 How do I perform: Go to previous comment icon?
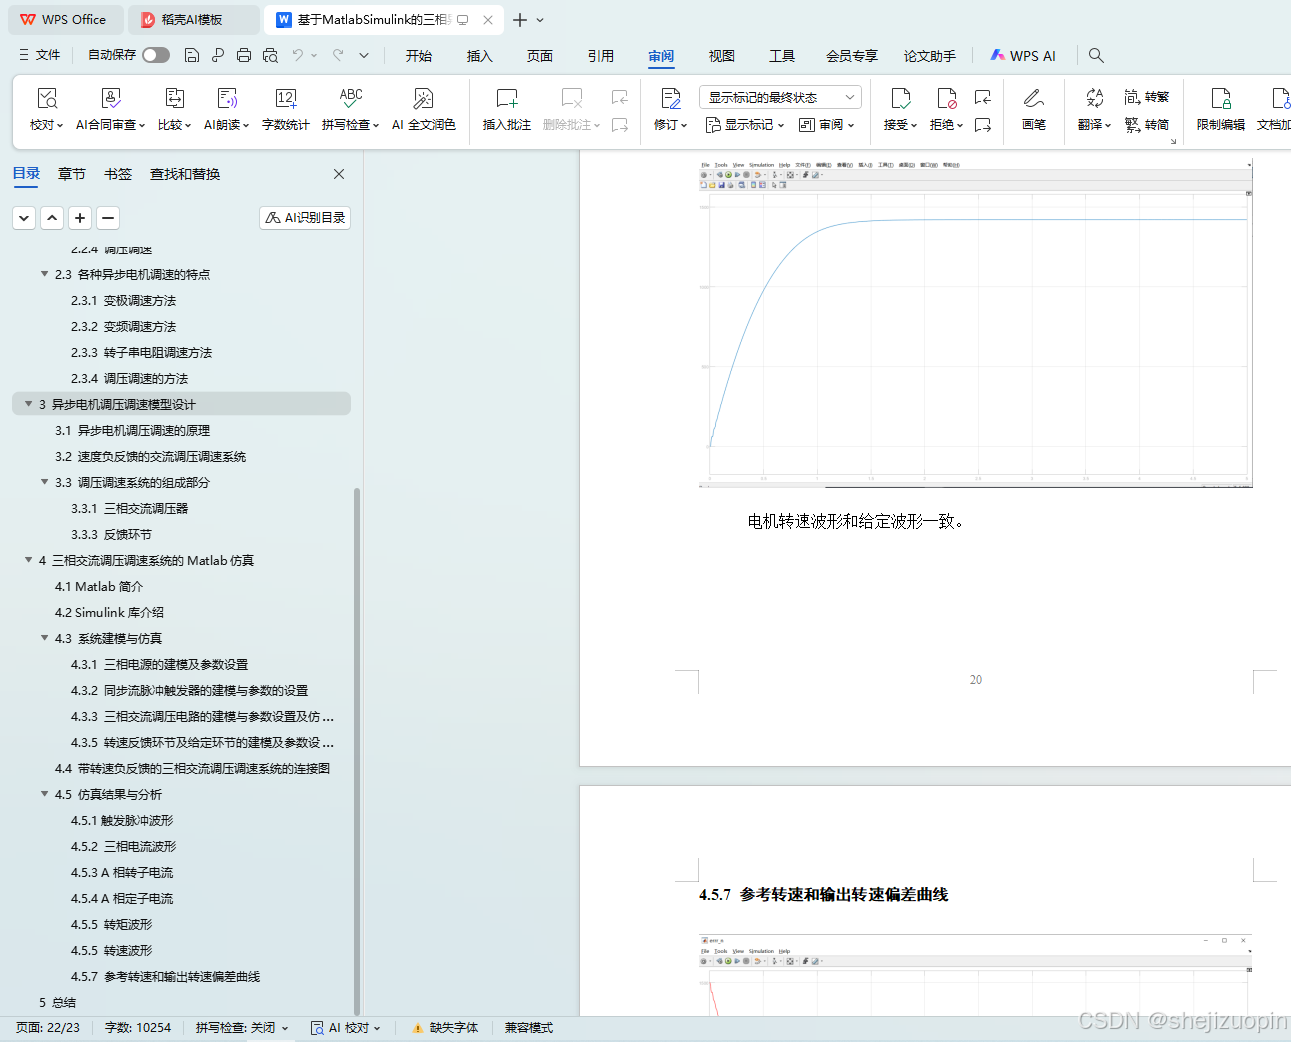coord(620,97)
